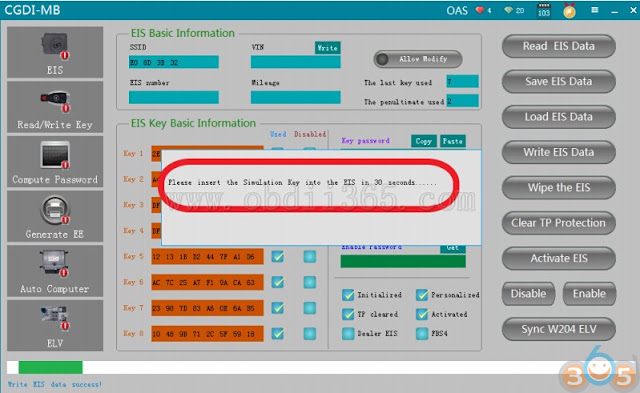Toggle the Used checkbox for Key 5

point(278,256)
